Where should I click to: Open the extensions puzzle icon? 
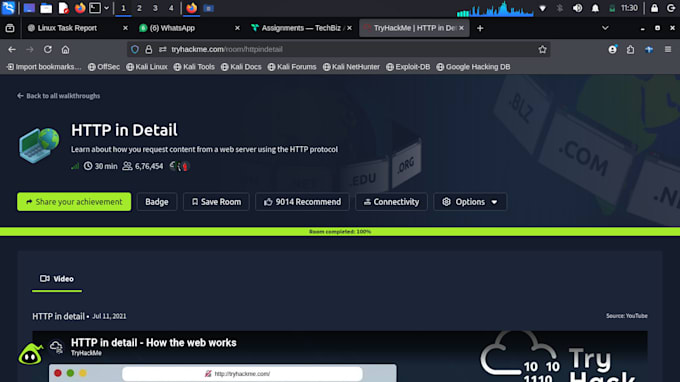pyautogui.click(x=631, y=49)
